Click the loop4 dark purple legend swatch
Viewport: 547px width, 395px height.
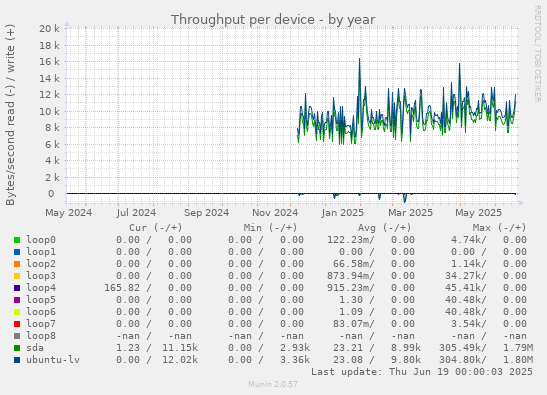17,288
